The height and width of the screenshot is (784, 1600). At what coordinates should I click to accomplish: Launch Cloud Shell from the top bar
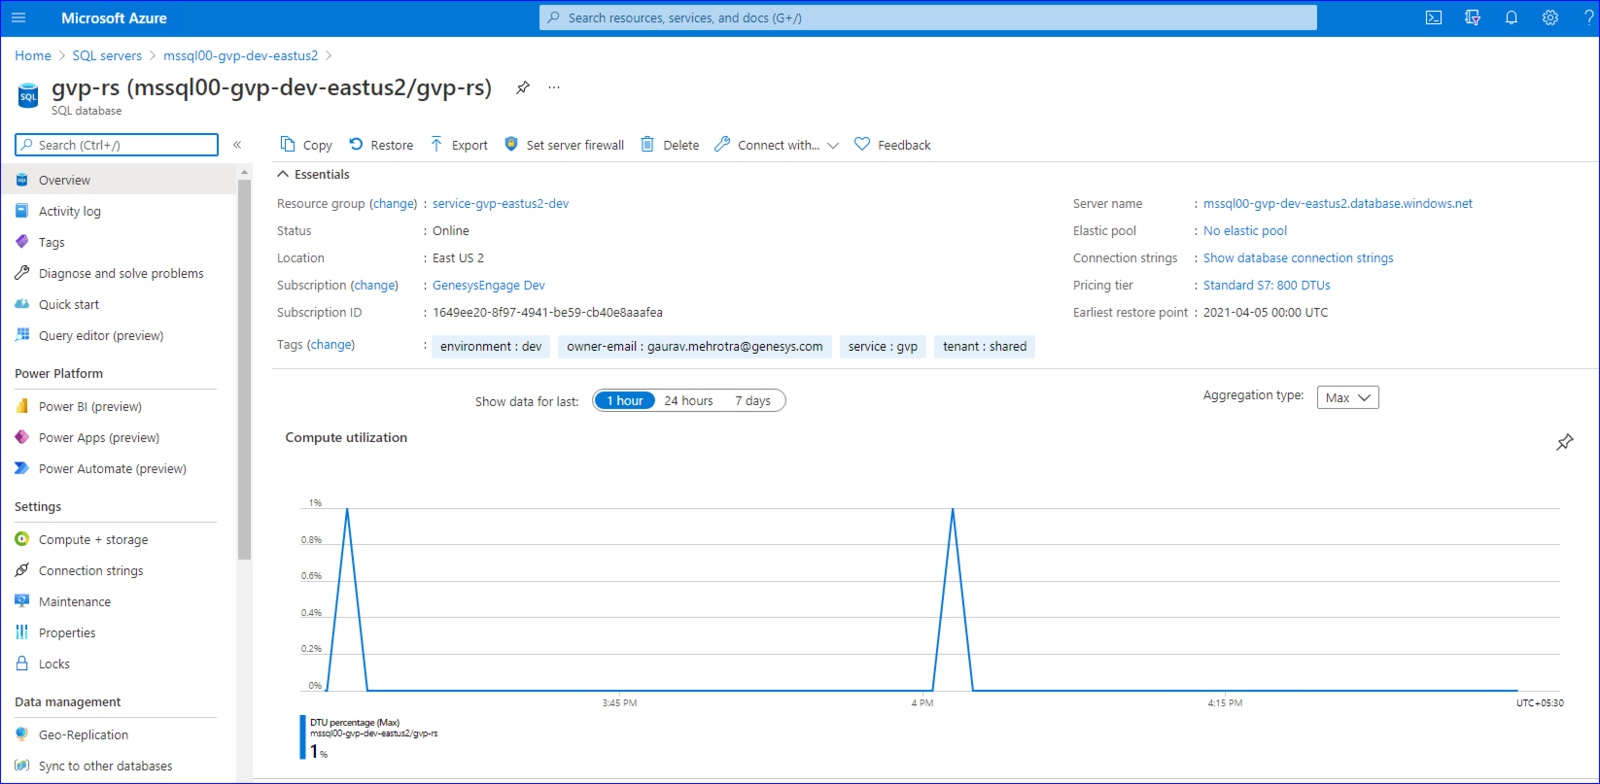click(1434, 18)
